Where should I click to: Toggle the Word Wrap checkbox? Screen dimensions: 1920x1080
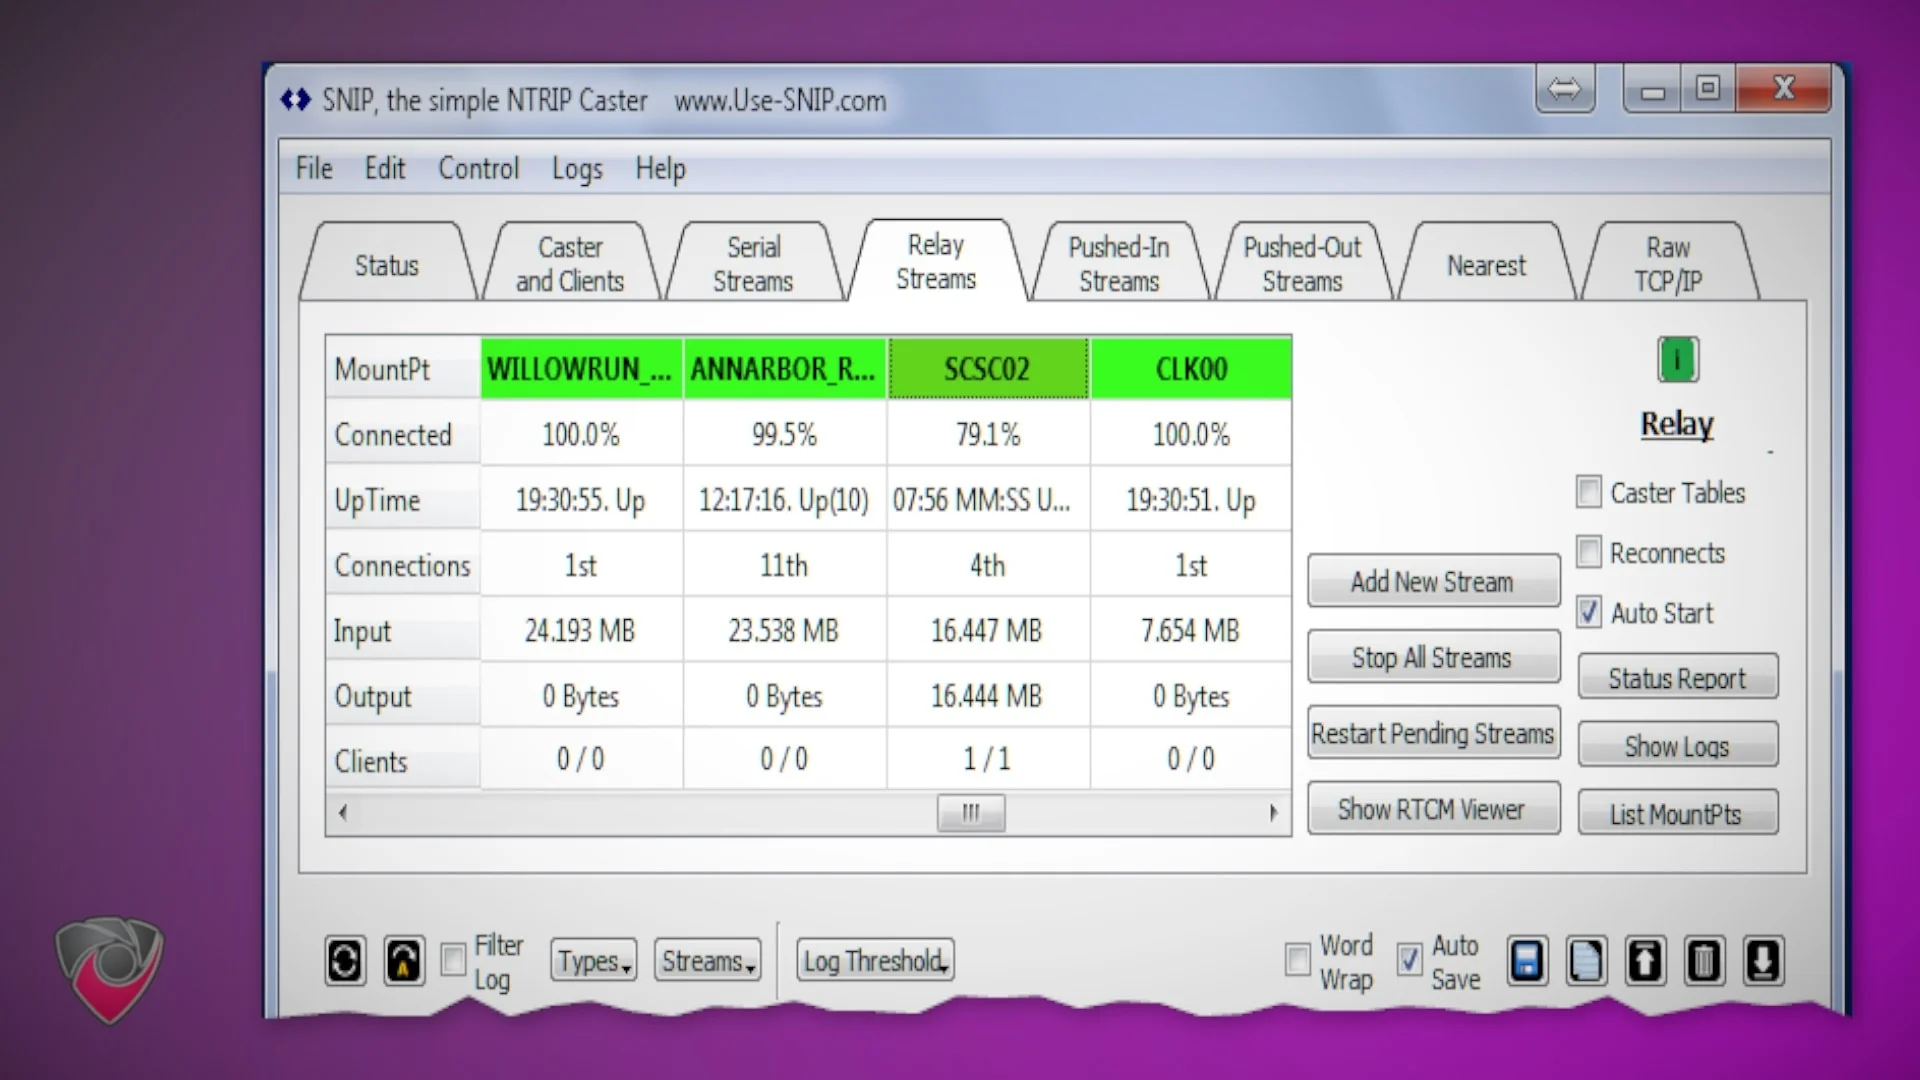tap(1298, 960)
